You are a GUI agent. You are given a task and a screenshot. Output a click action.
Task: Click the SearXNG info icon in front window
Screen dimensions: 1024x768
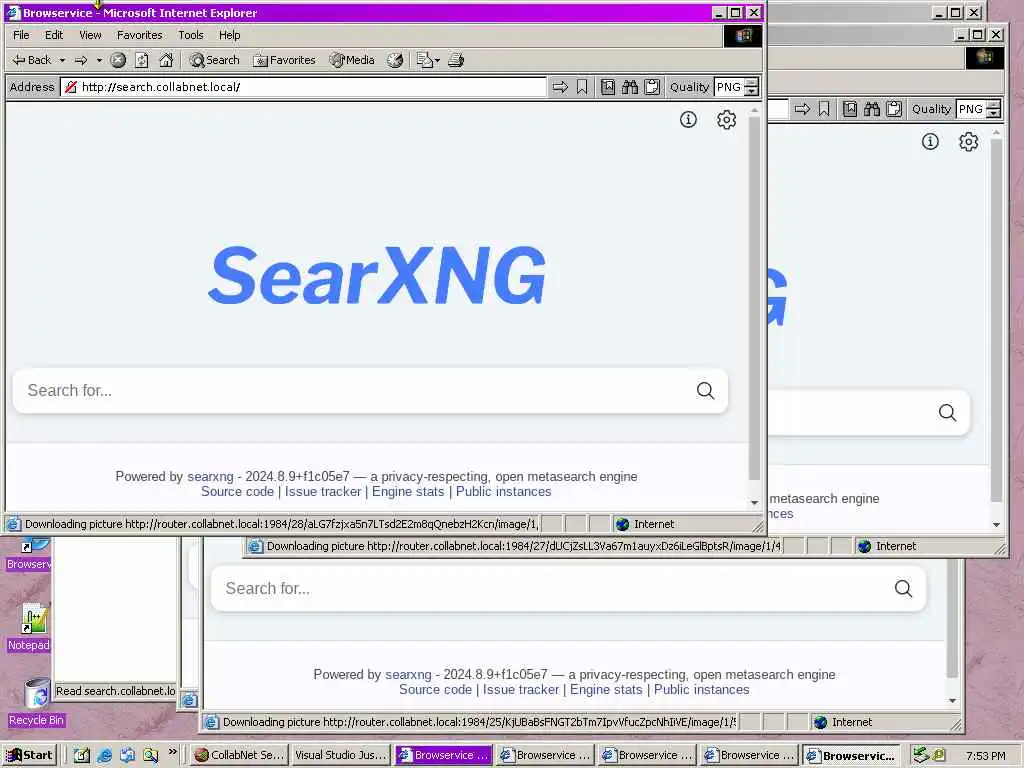tap(688, 120)
